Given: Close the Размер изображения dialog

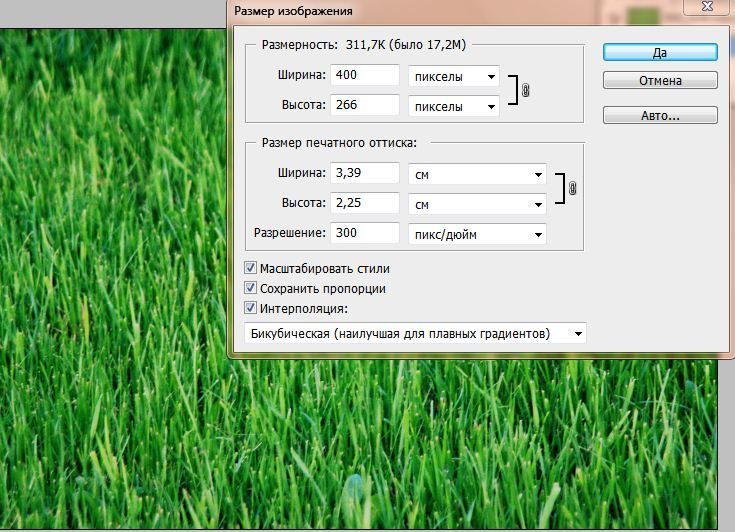Looking at the screenshot, I should coord(708,6).
